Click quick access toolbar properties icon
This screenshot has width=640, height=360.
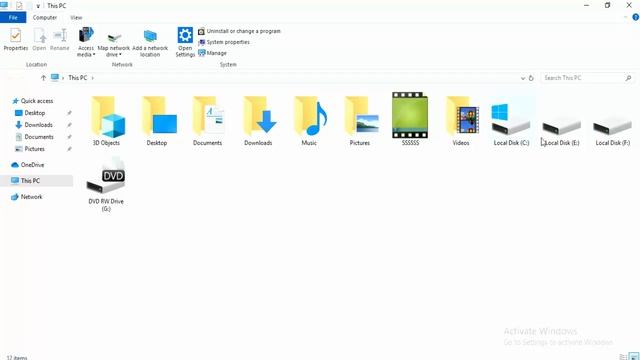click(x=19, y=5)
